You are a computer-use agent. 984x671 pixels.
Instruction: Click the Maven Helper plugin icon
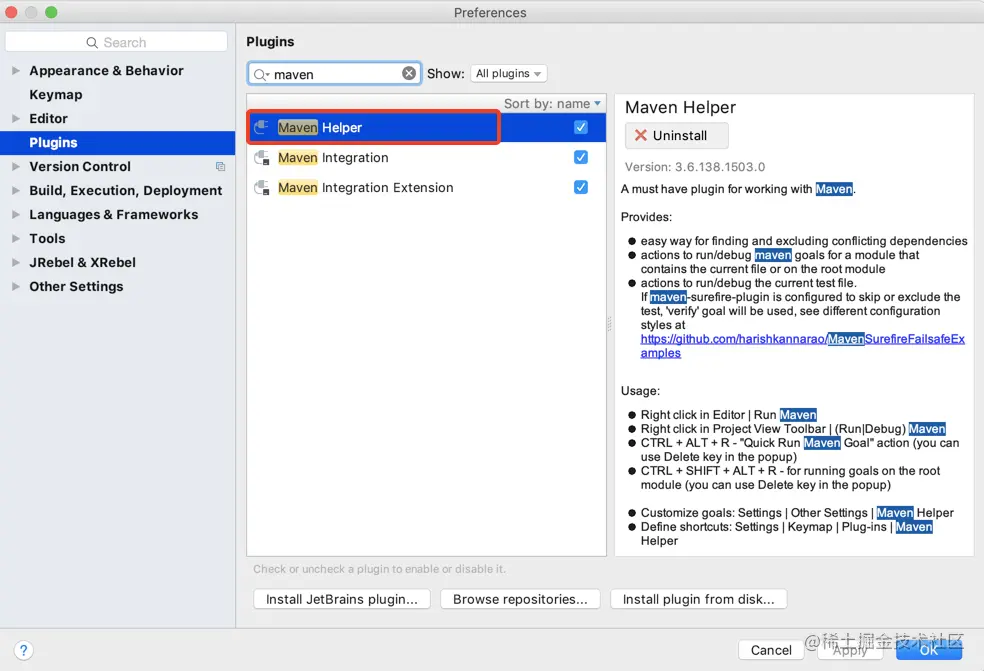(262, 127)
